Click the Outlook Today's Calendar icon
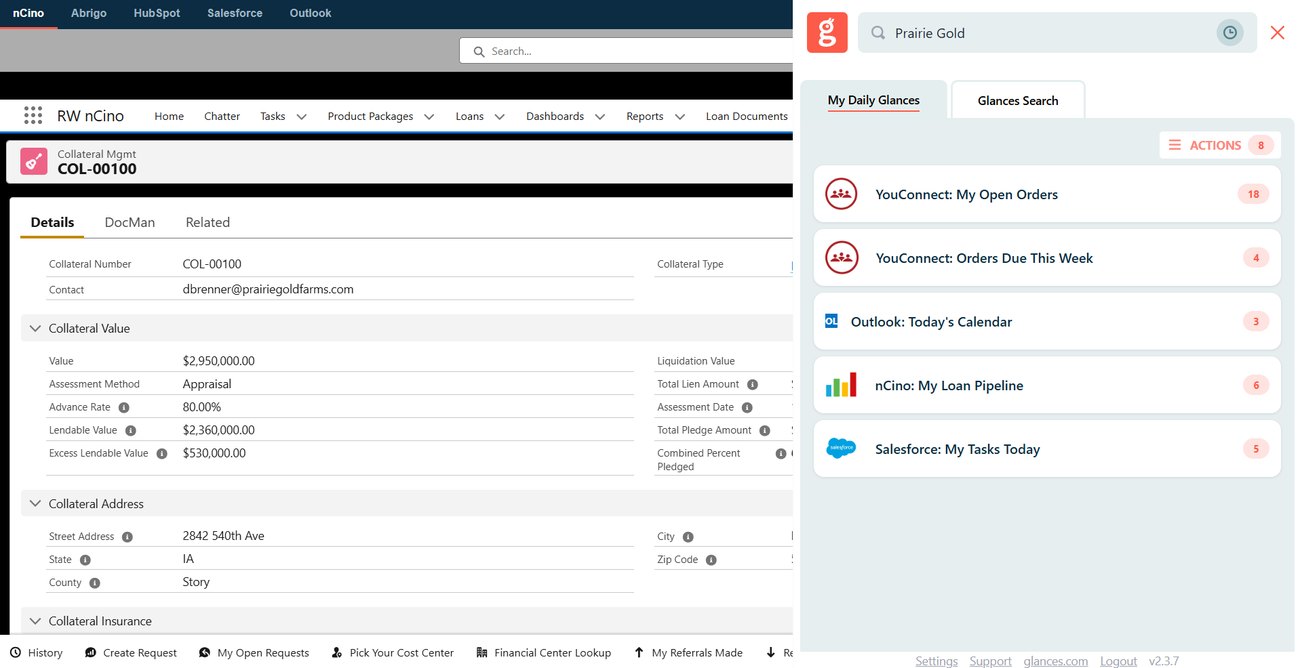The height and width of the screenshot is (668, 1300). coord(831,321)
